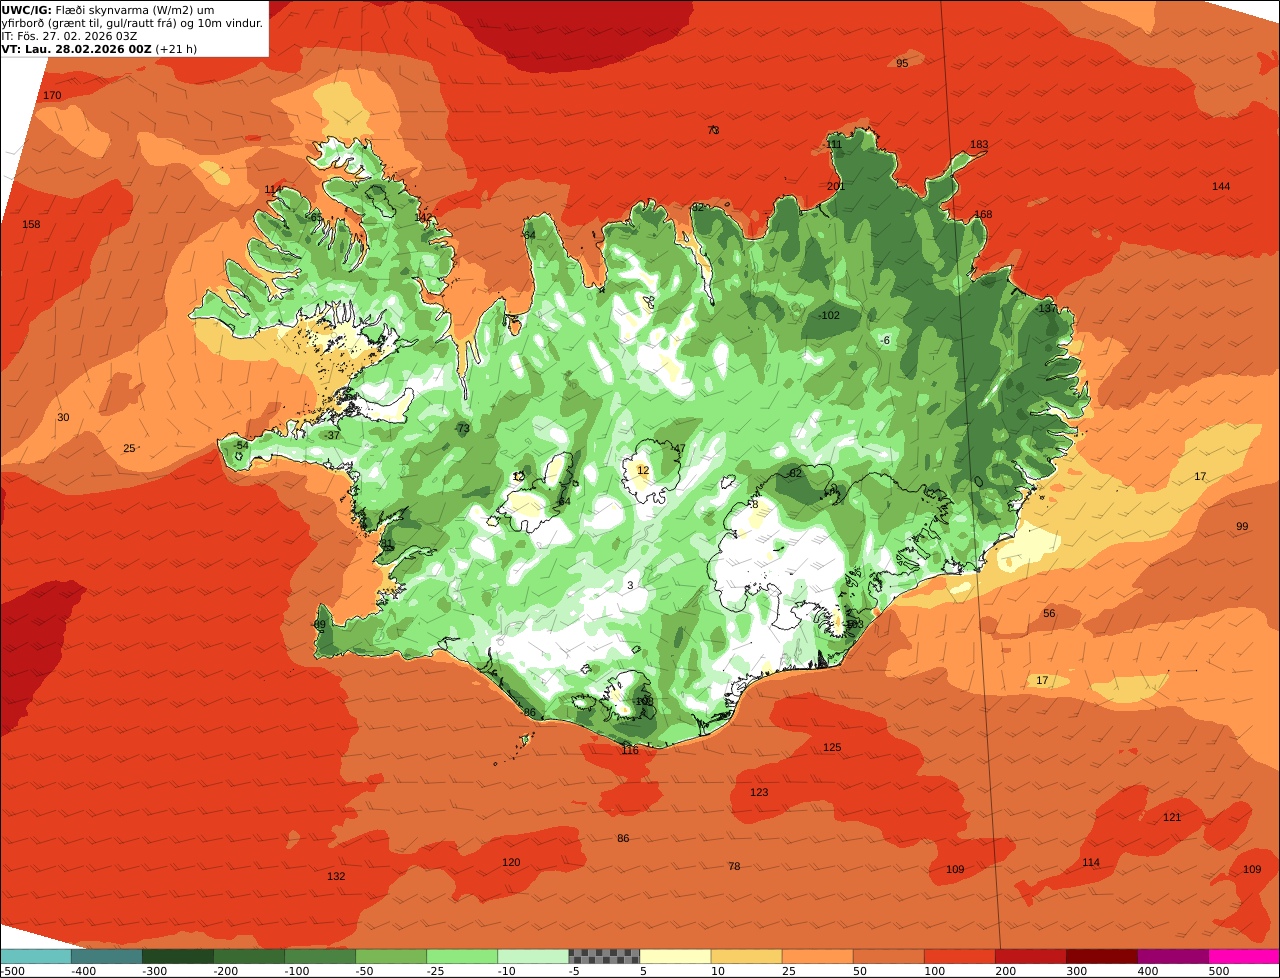Click the map value 120
The height and width of the screenshot is (978, 1280).
tap(511, 863)
